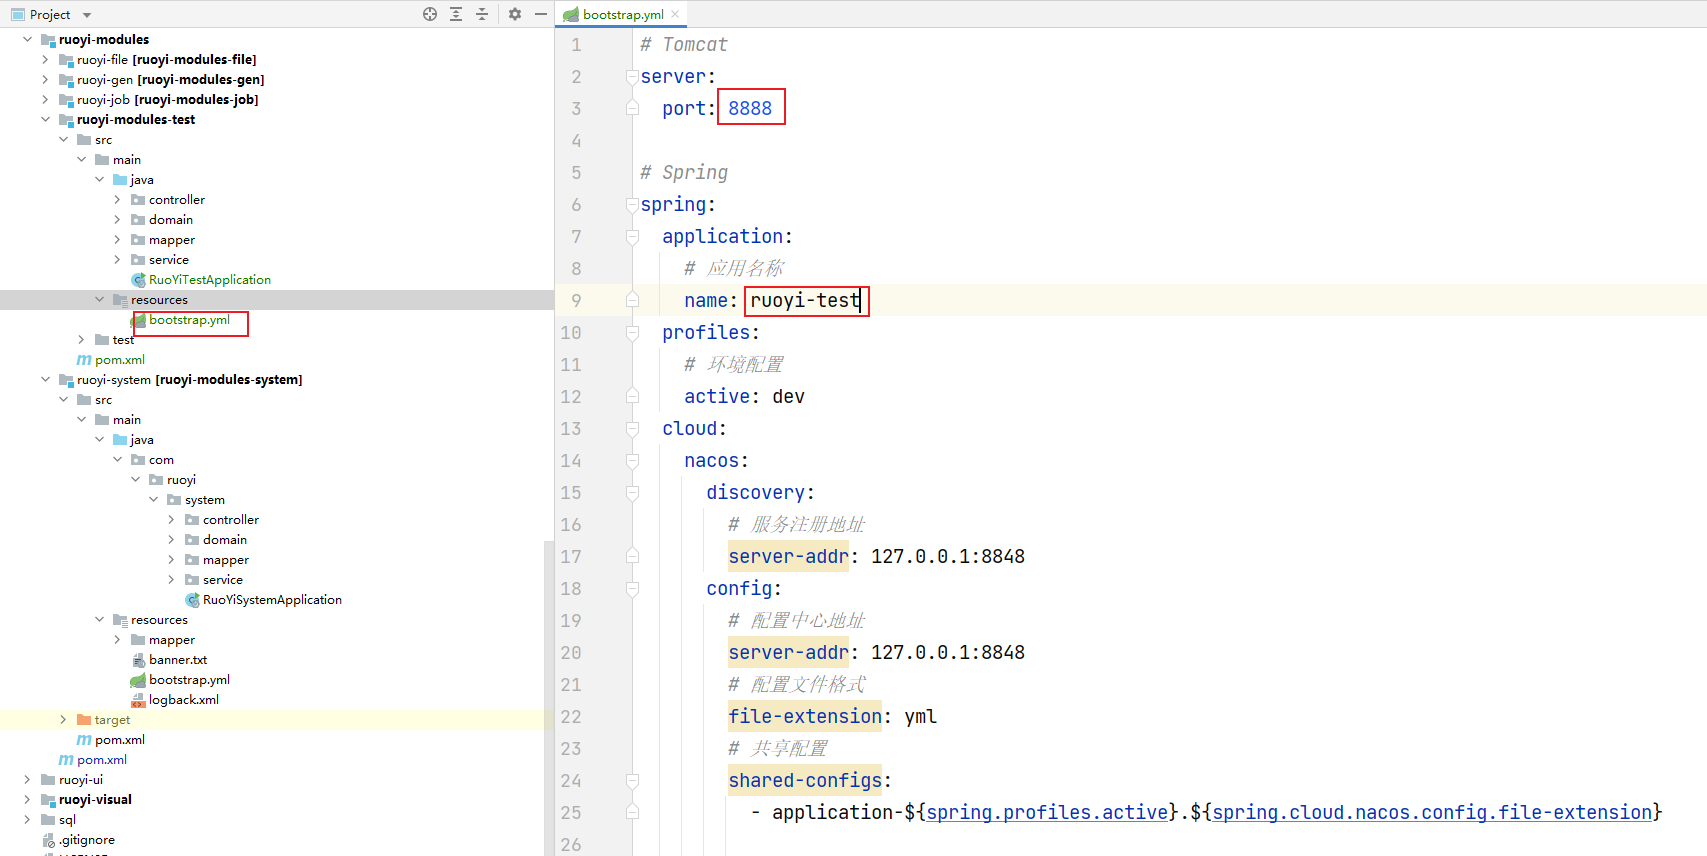Expand the ruoyi-job module

[45, 99]
